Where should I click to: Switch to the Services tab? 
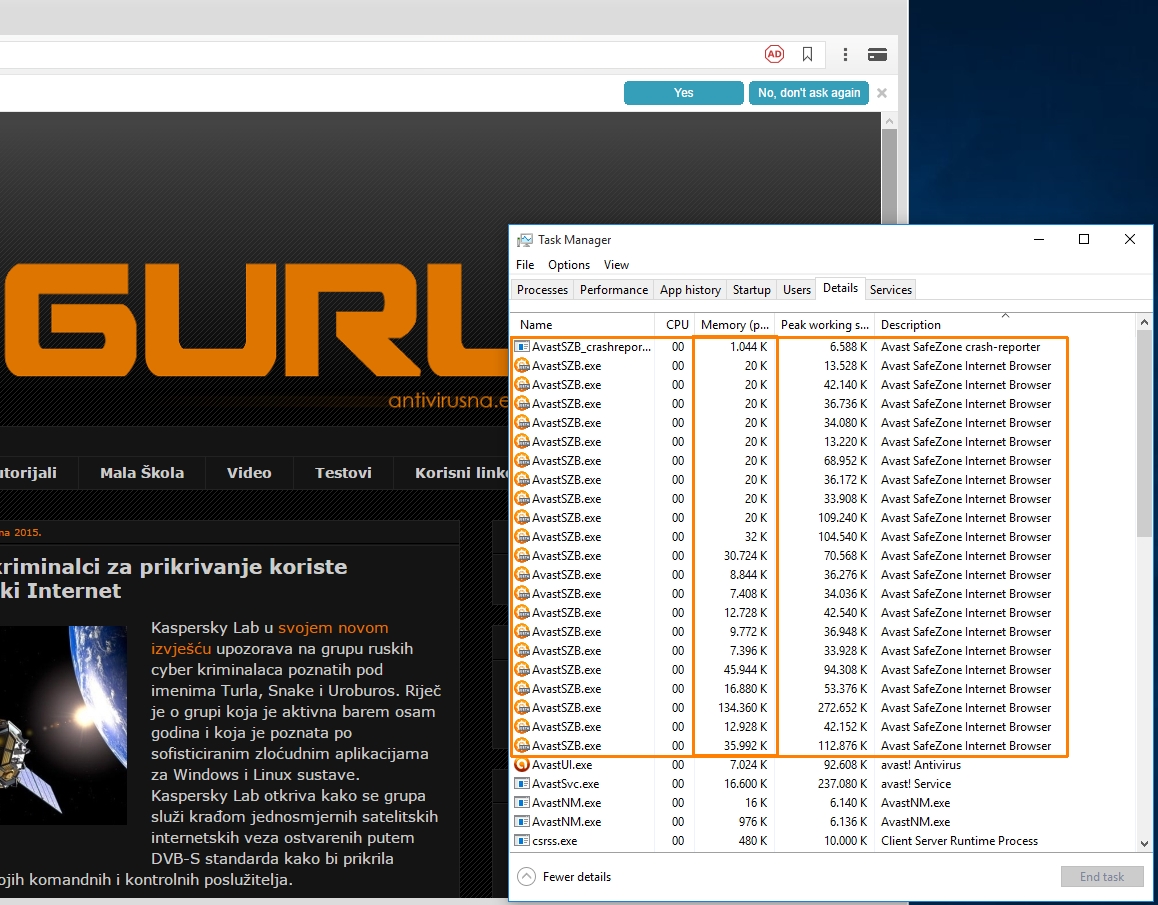click(890, 290)
